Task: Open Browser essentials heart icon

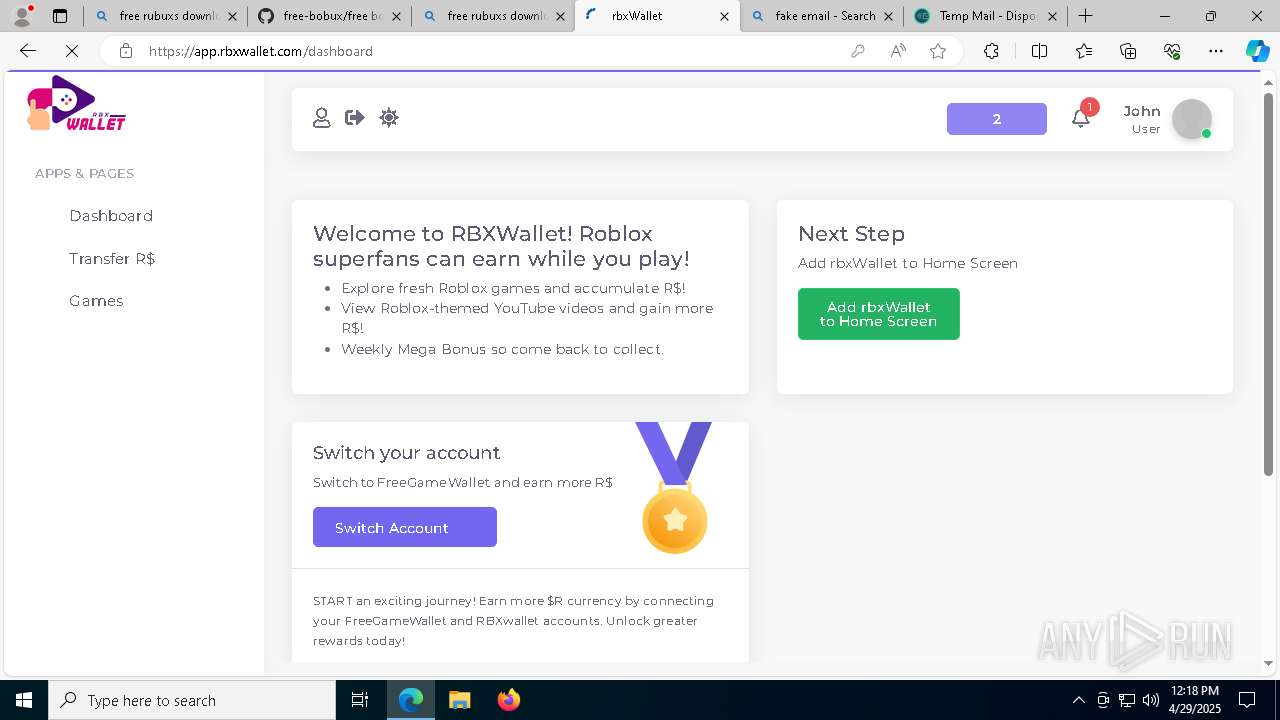Action: (1172, 51)
